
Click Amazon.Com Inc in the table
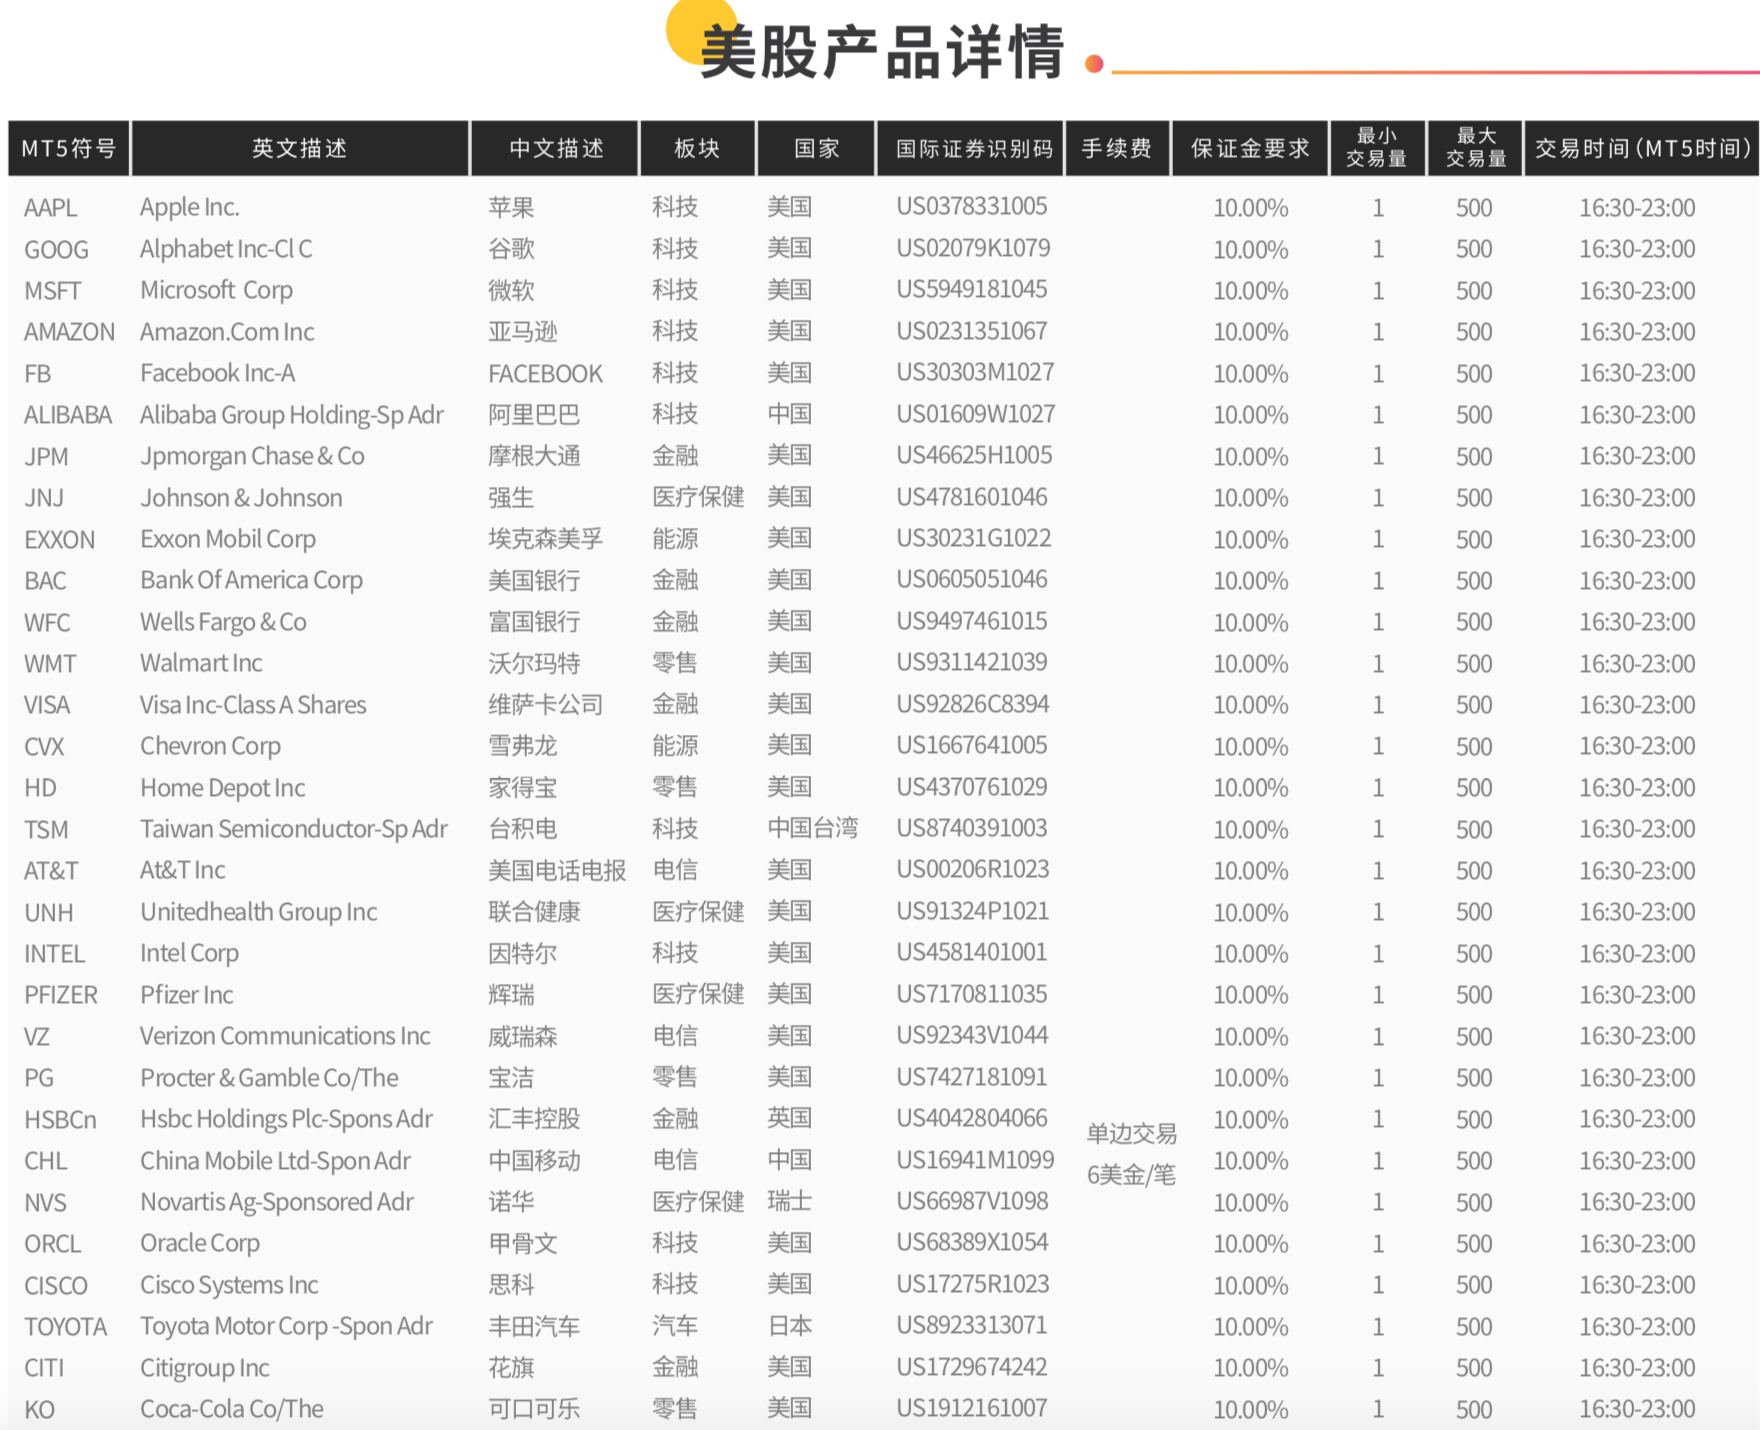click(x=227, y=332)
